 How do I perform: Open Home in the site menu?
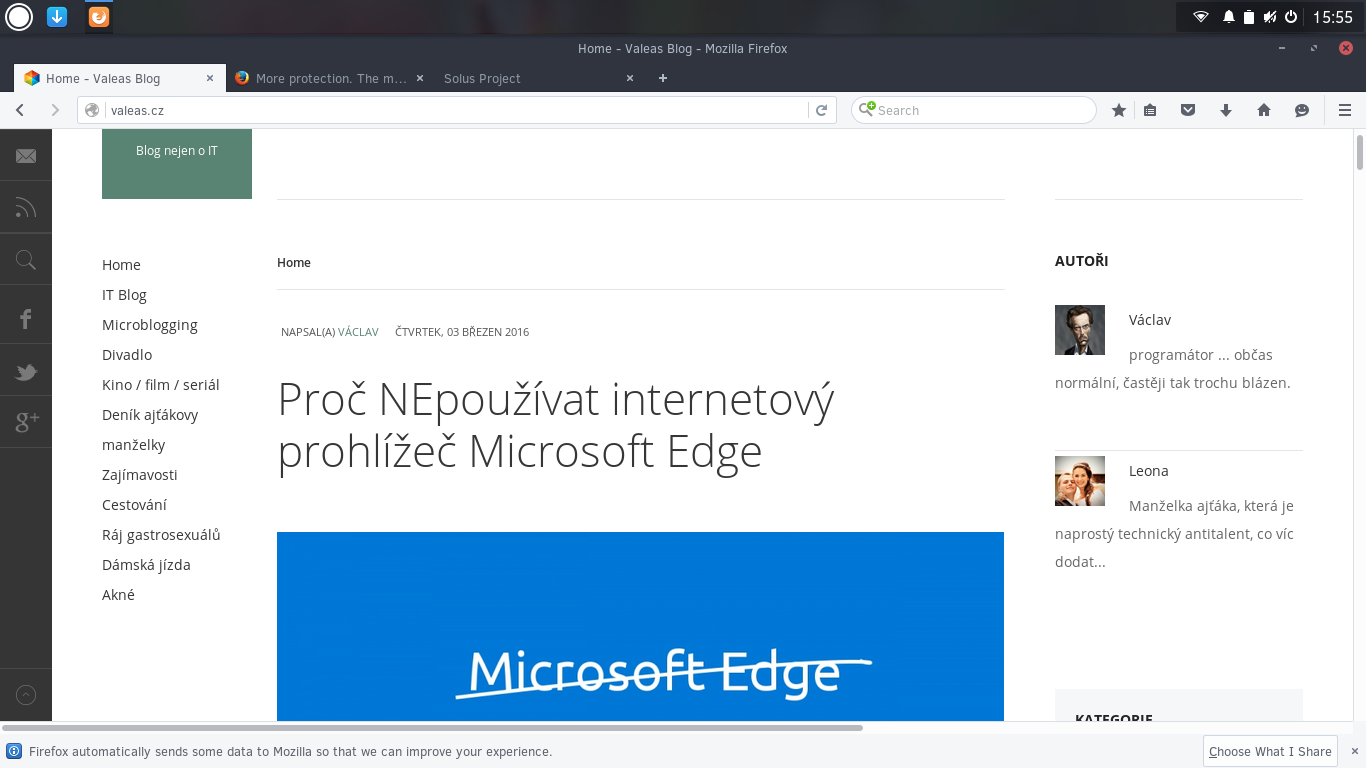(x=121, y=265)
